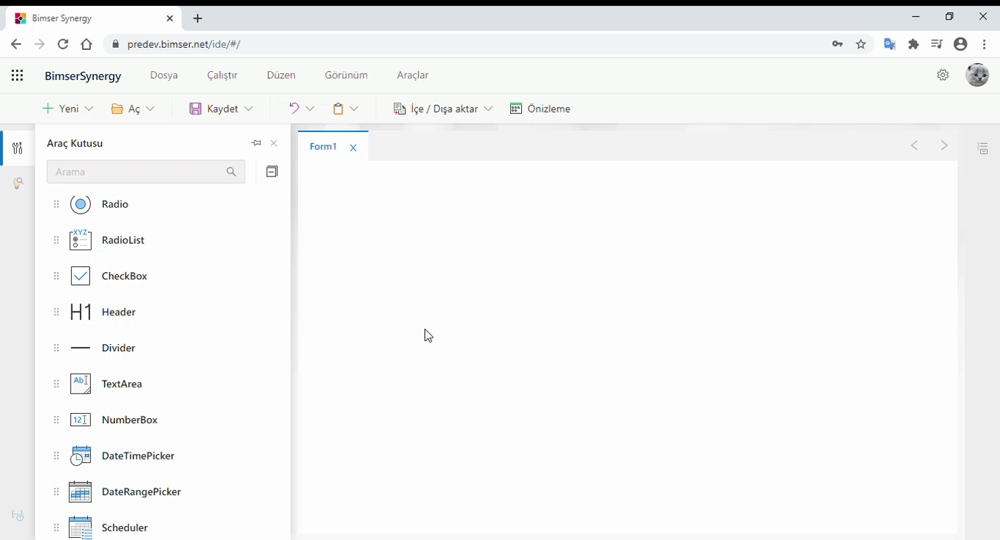Open the Dosya menu
The height and width of the screenshot is (540, 1000).
tap(164, 75)
